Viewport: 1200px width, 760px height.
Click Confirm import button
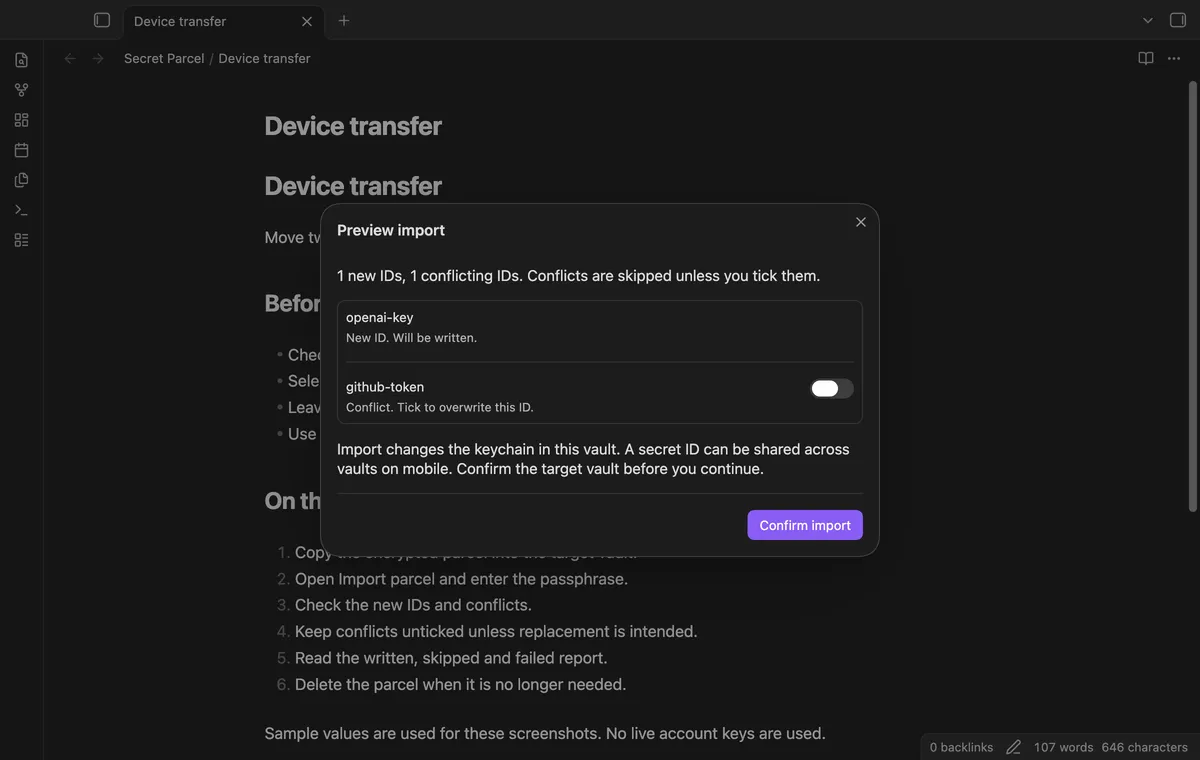[x=805, y=525]
